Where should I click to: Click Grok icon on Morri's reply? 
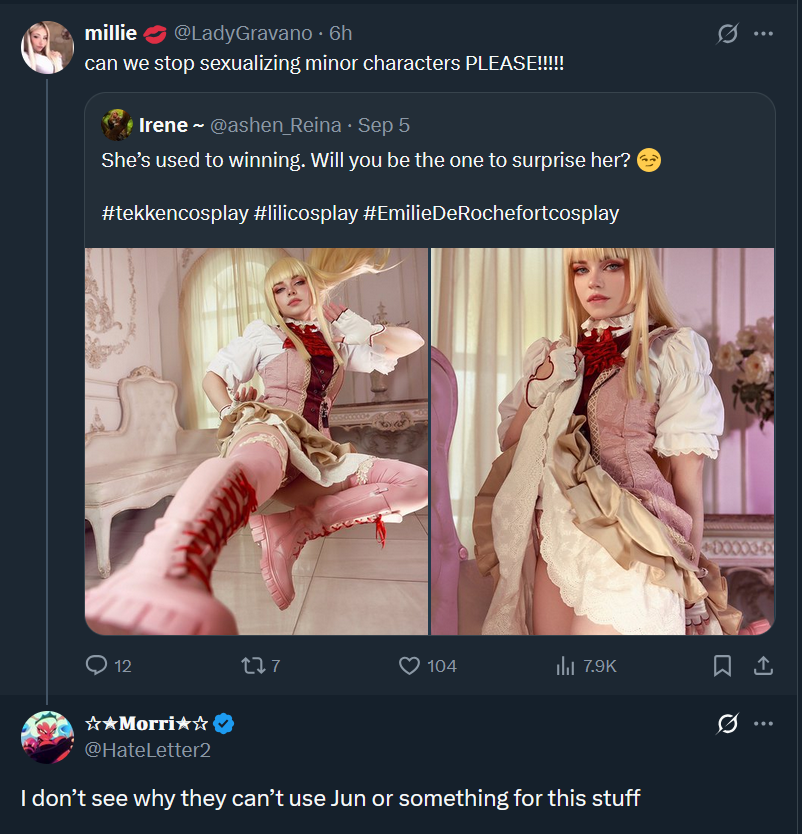pos(728,725)
